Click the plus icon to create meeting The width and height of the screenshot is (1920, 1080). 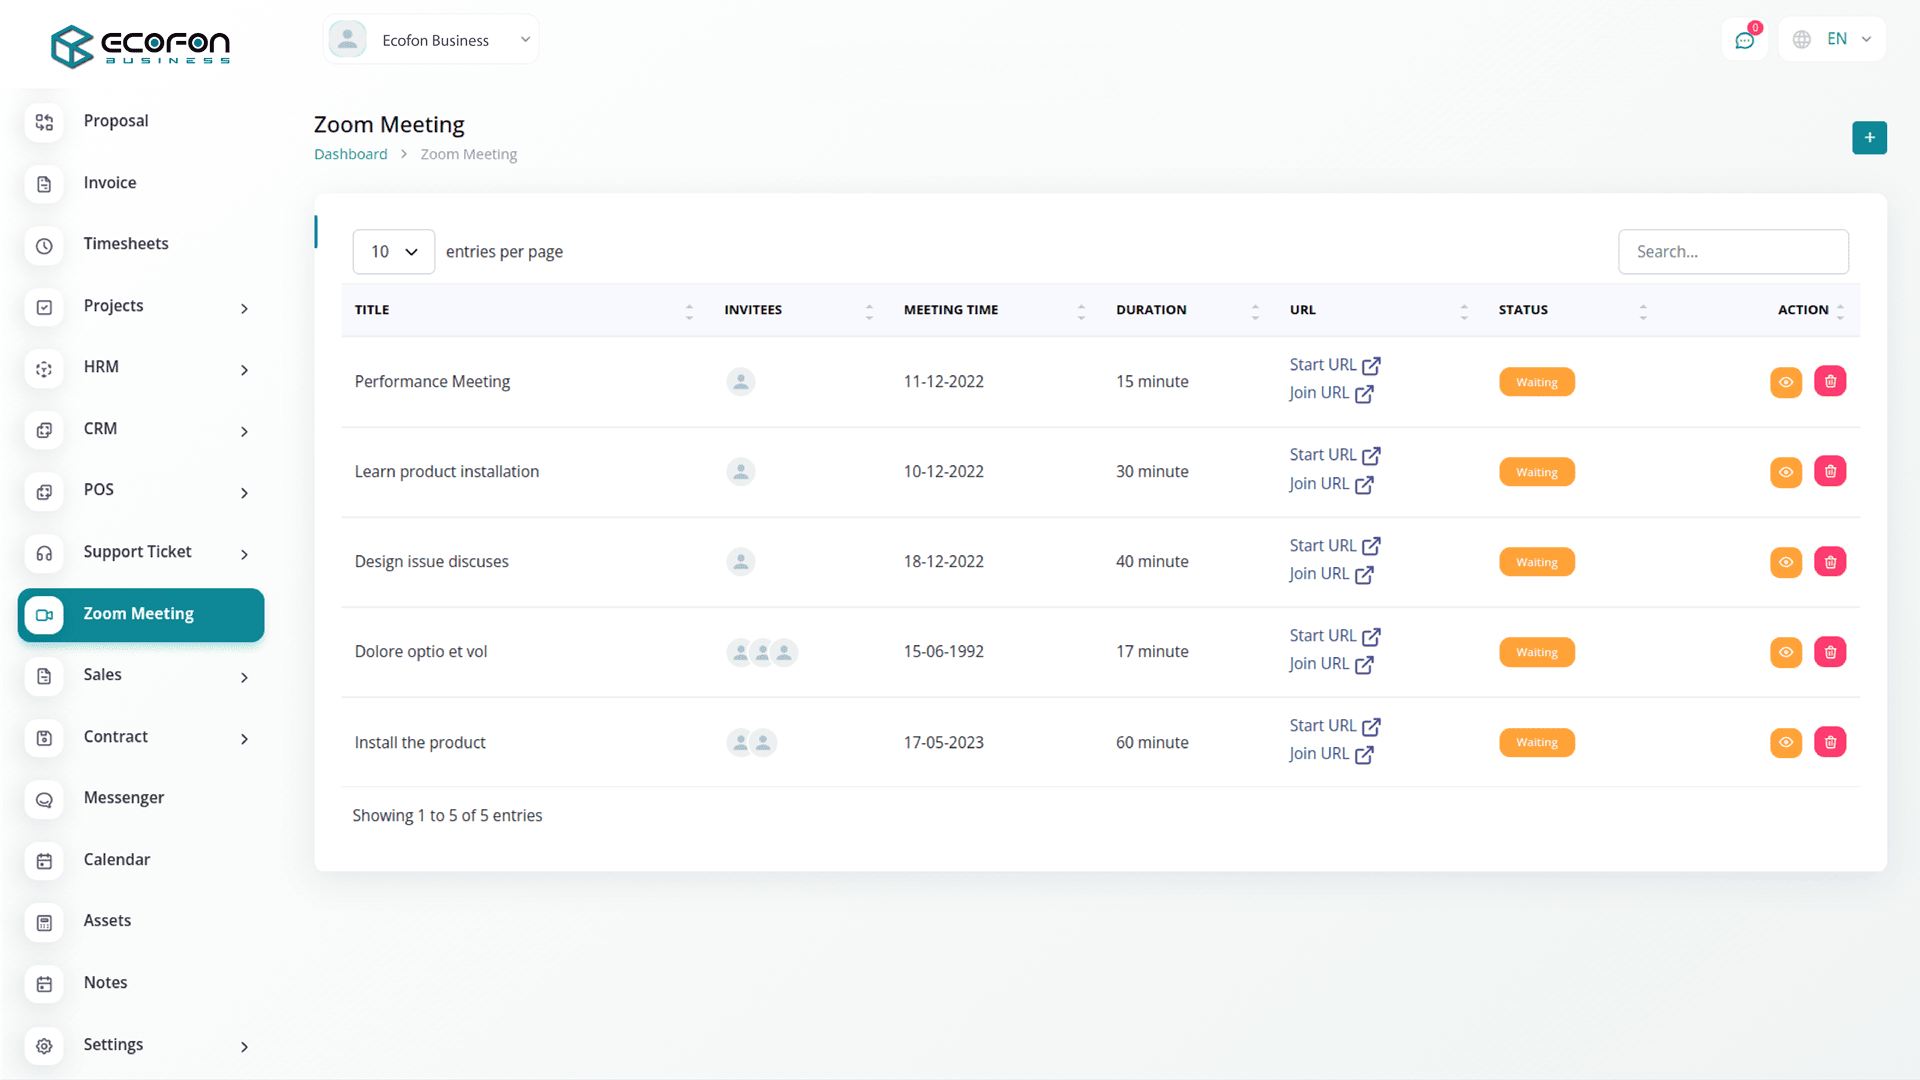point(1869,138)
